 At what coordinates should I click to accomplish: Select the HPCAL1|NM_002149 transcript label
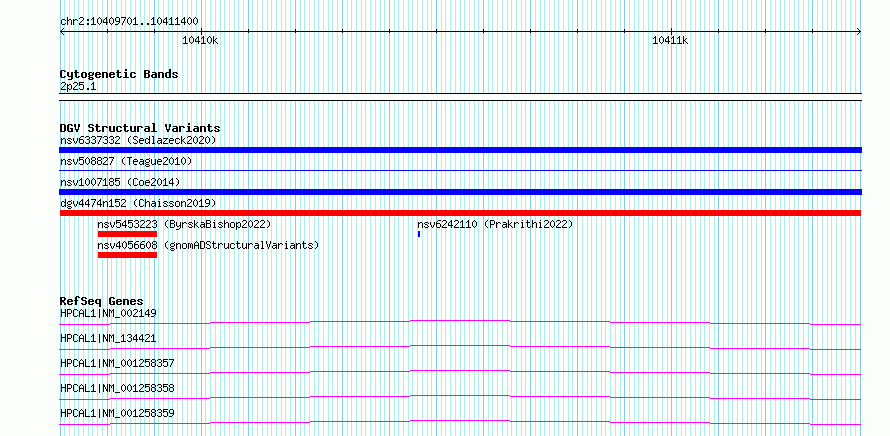[108, 313]
